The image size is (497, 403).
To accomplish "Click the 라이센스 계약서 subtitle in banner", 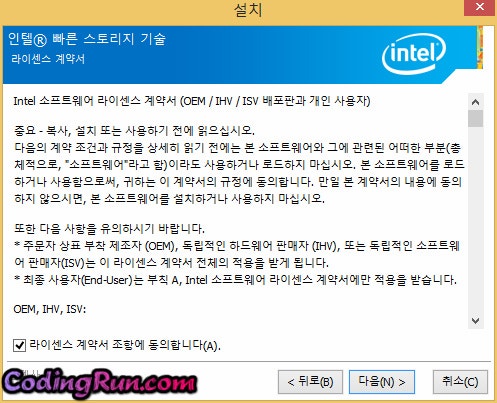I will click(x=48, y=59).
